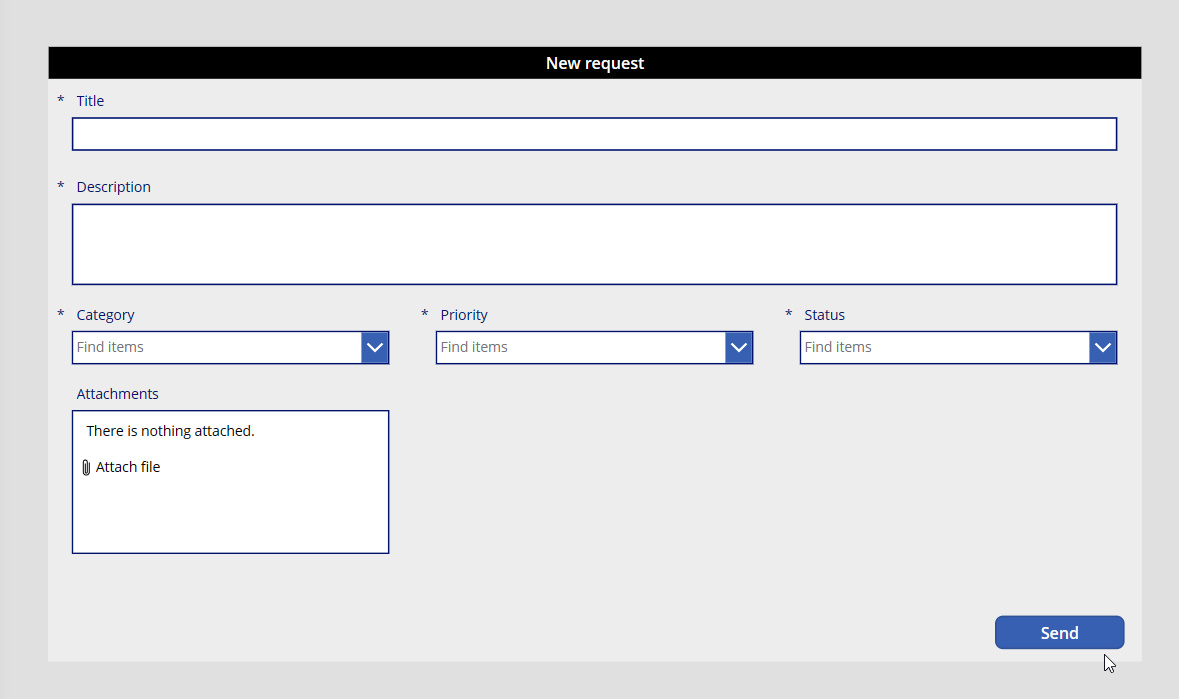Click 'There is nothing attached.' text
This screenshot has height=699, width=1179.
171,431
